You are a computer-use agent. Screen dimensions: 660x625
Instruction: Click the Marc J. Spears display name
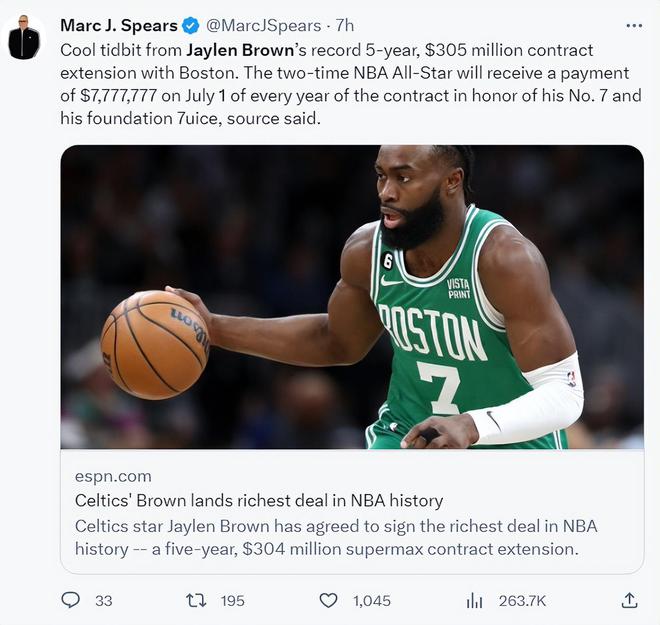[119, 26]
